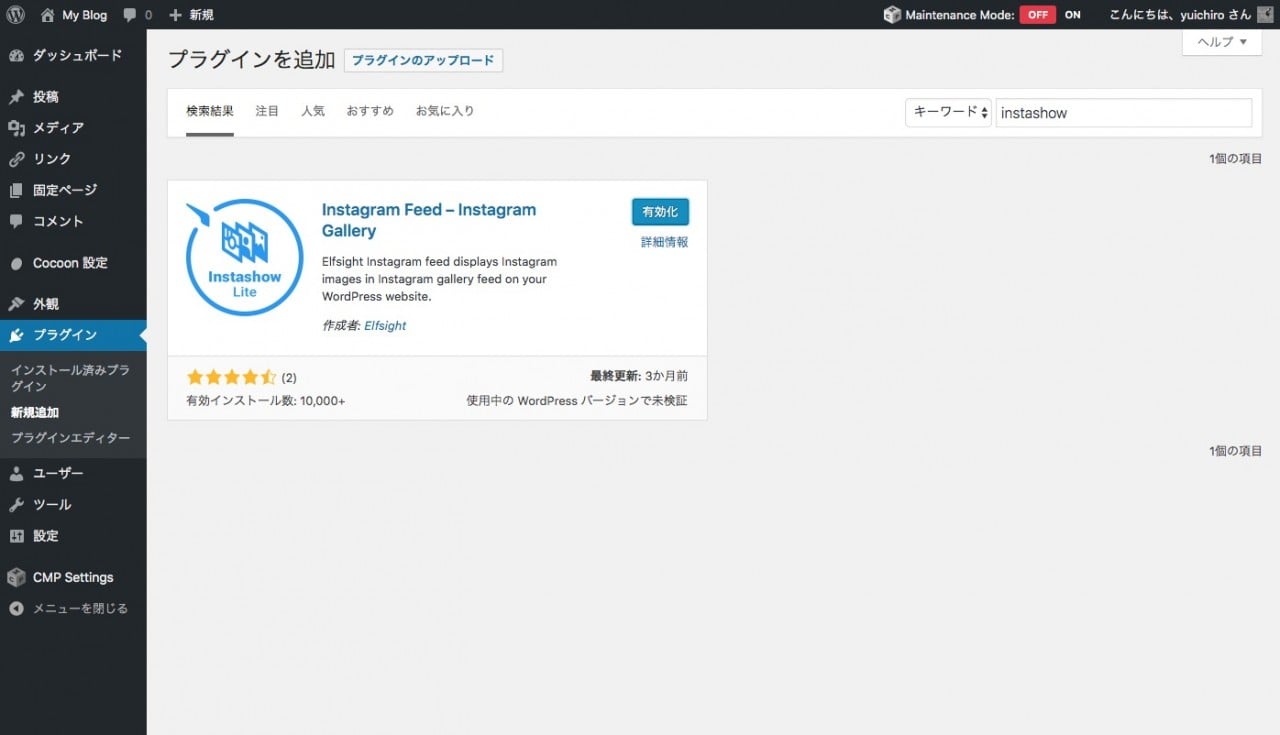Open the キーワード search type dropdown
This screenshot has height=735, width=1280.
949,112
